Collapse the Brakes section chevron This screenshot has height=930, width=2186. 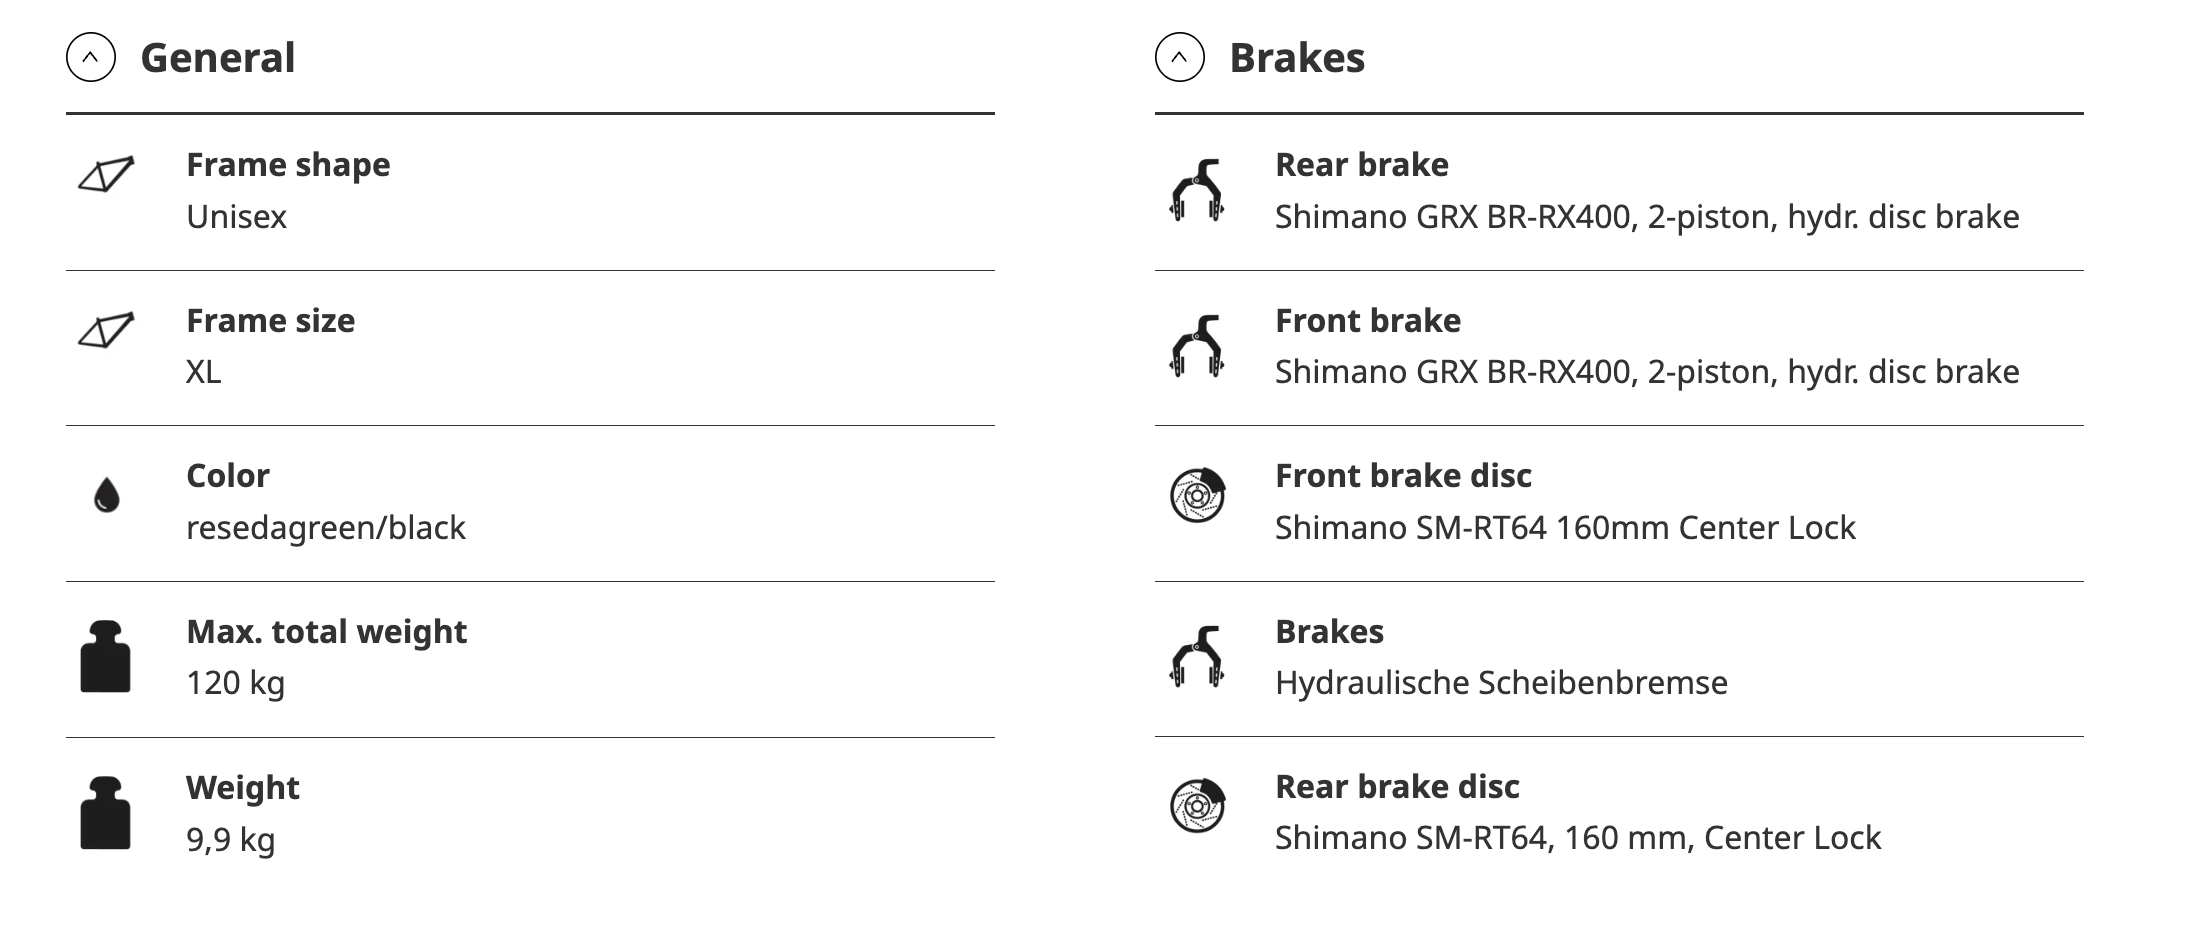coord(1179,58)
